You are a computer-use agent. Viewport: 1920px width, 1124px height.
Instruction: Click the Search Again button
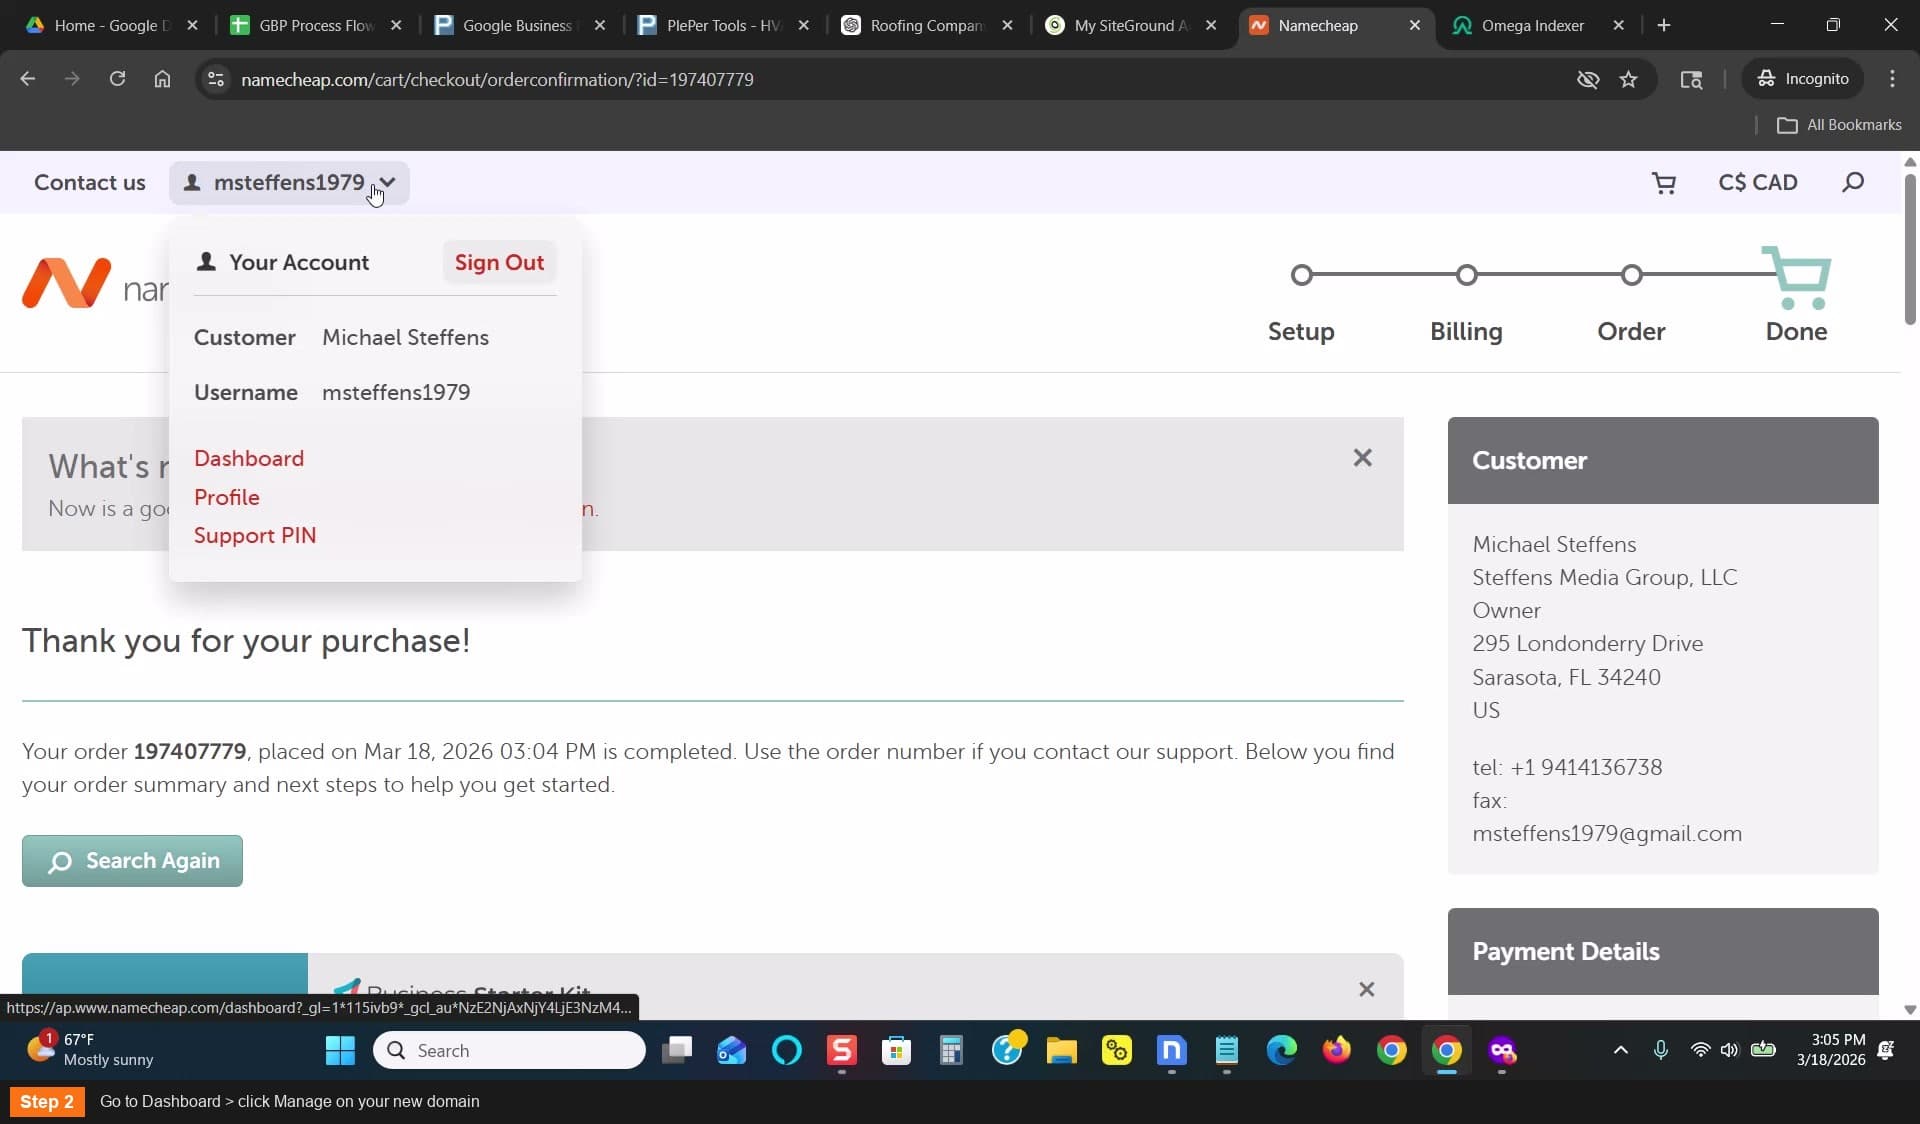[x=132, y=861]
